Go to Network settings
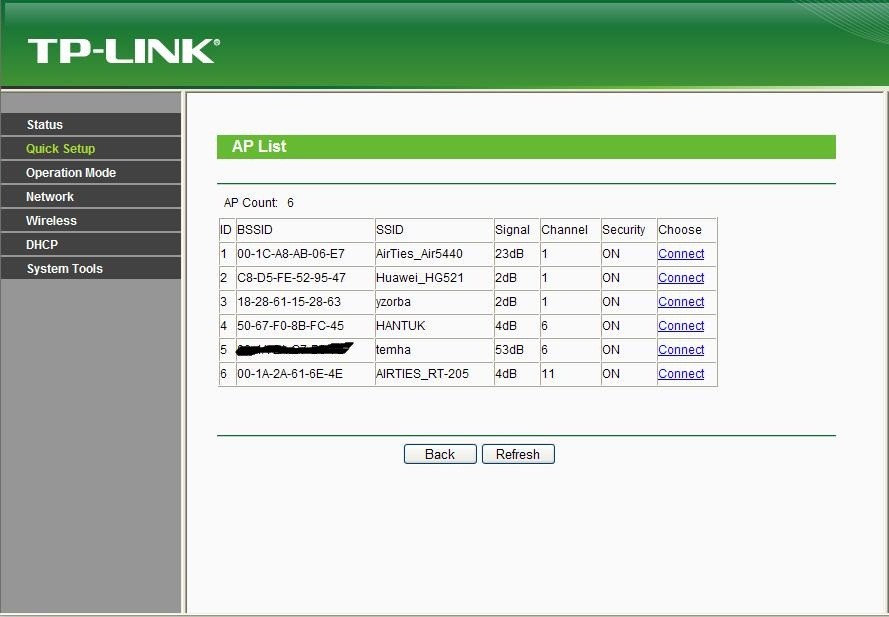 click(x=91, y=197)
